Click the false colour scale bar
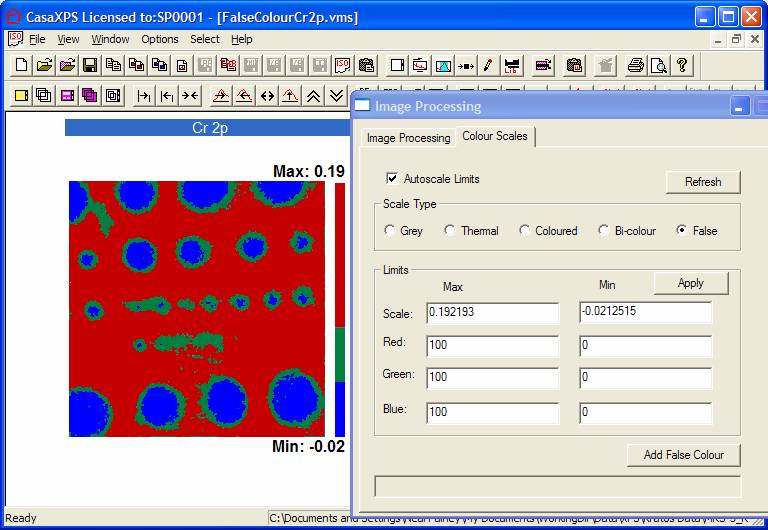 tap(339, 308)
